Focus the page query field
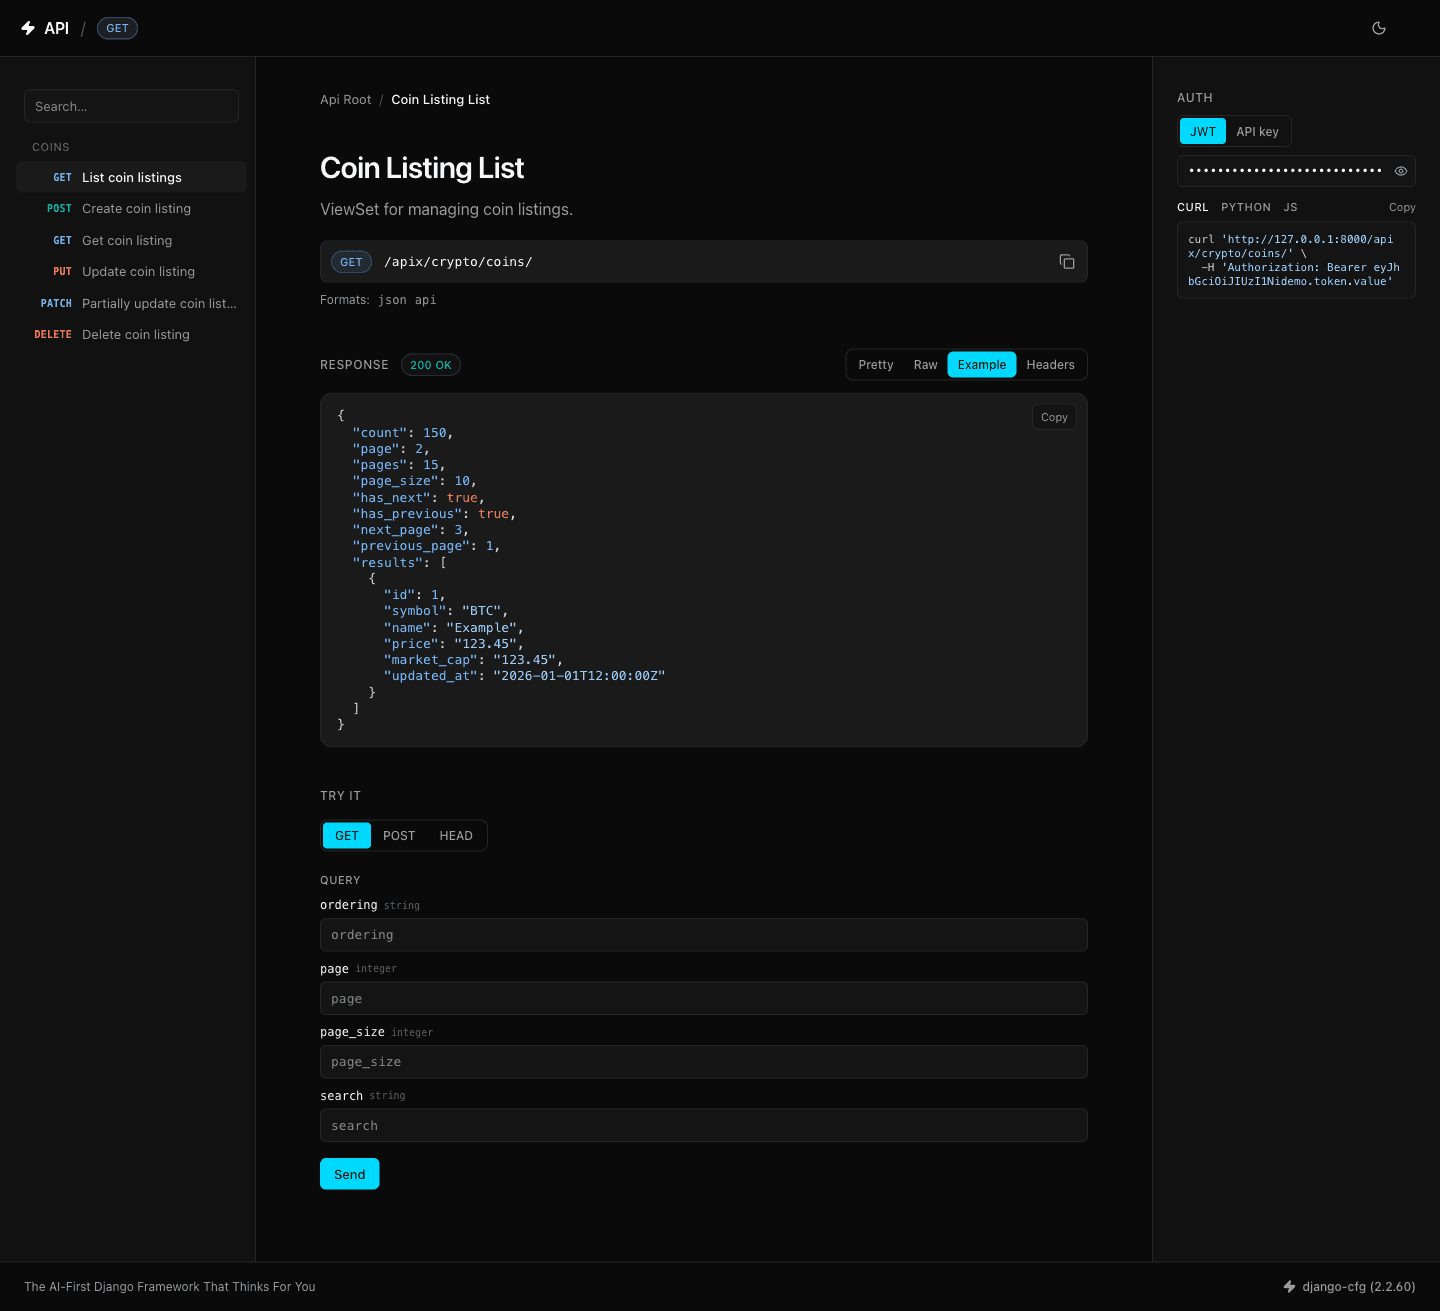Screen dimensions: 1440x1311 pyautogui.click(x=704, y=999)
